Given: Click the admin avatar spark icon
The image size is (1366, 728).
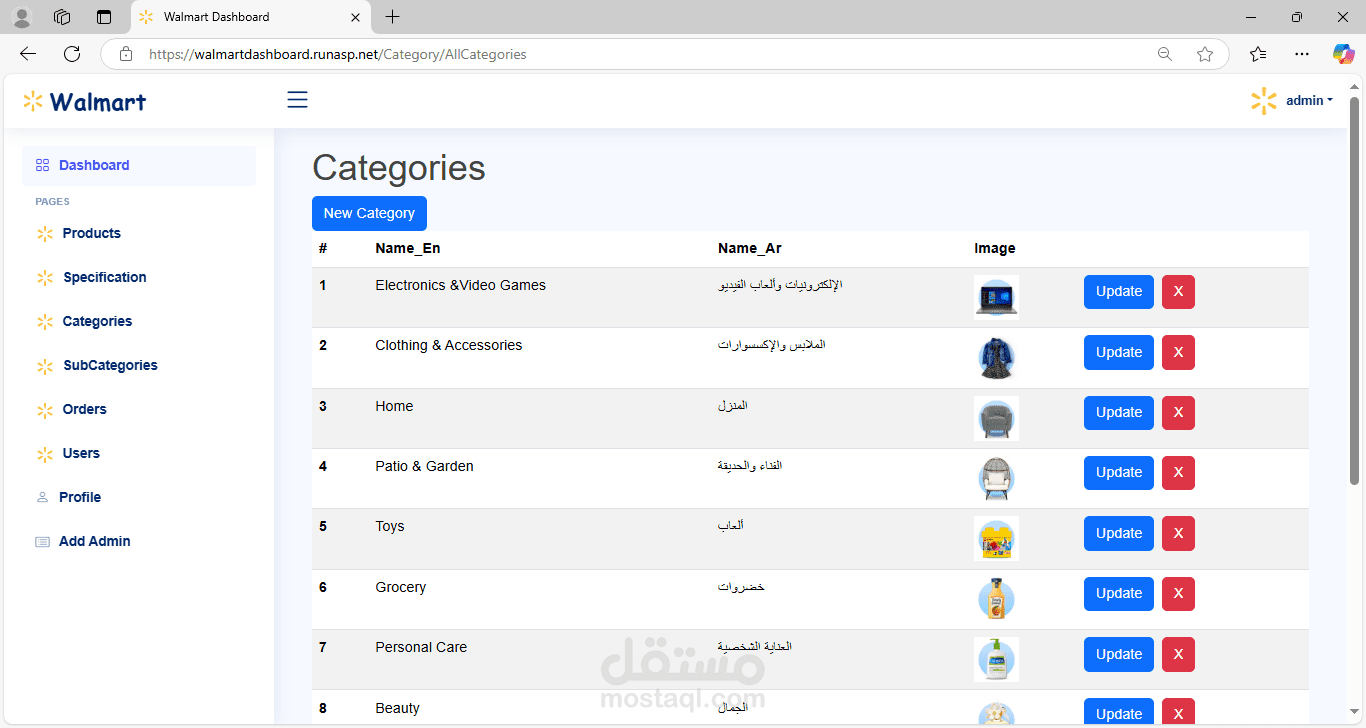Looking at the screenshot, I should (x=1264, y=100).
